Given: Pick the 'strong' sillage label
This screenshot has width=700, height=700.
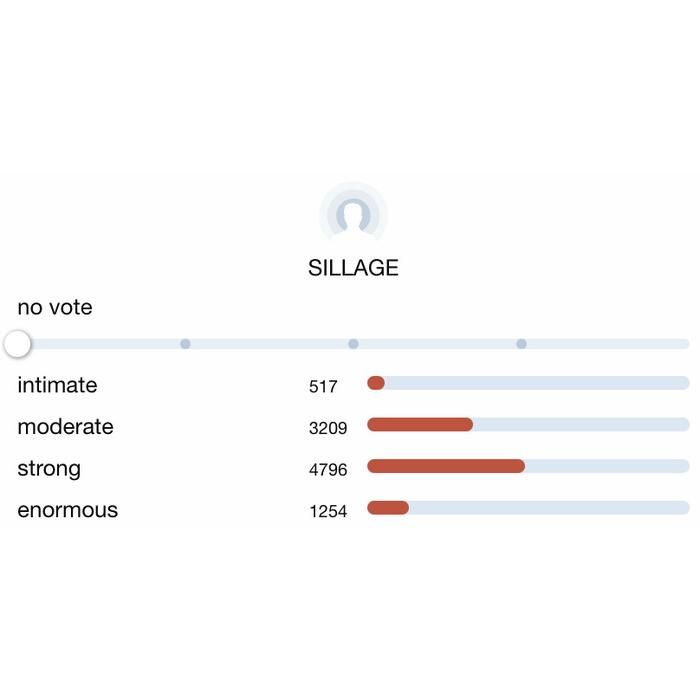Looking at the screenshot, I should 49,468.
